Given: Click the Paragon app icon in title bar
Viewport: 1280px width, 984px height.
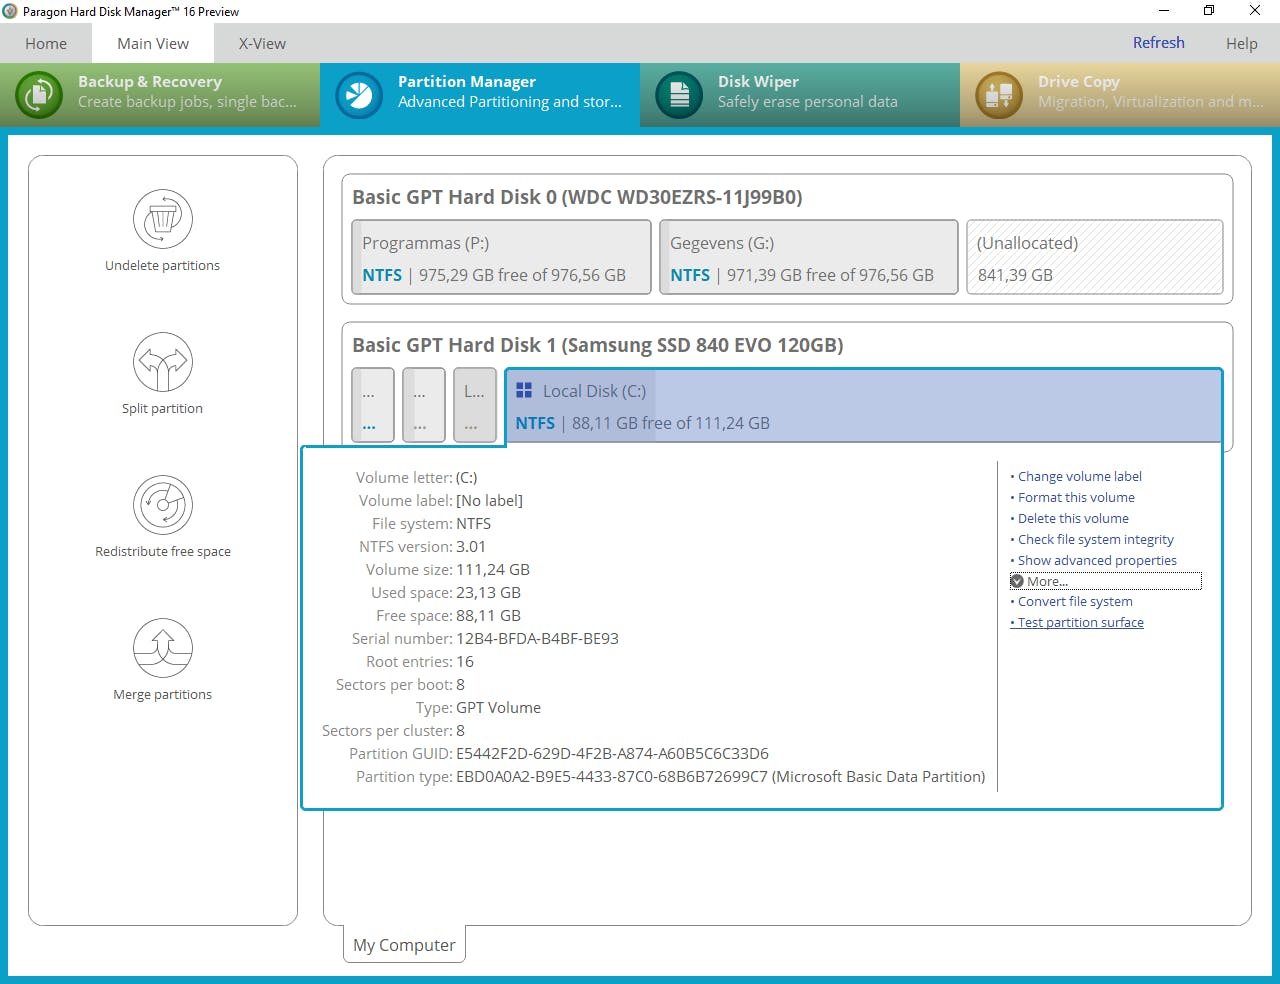Looking at the screenshot, I should click(x=10, y=11).
